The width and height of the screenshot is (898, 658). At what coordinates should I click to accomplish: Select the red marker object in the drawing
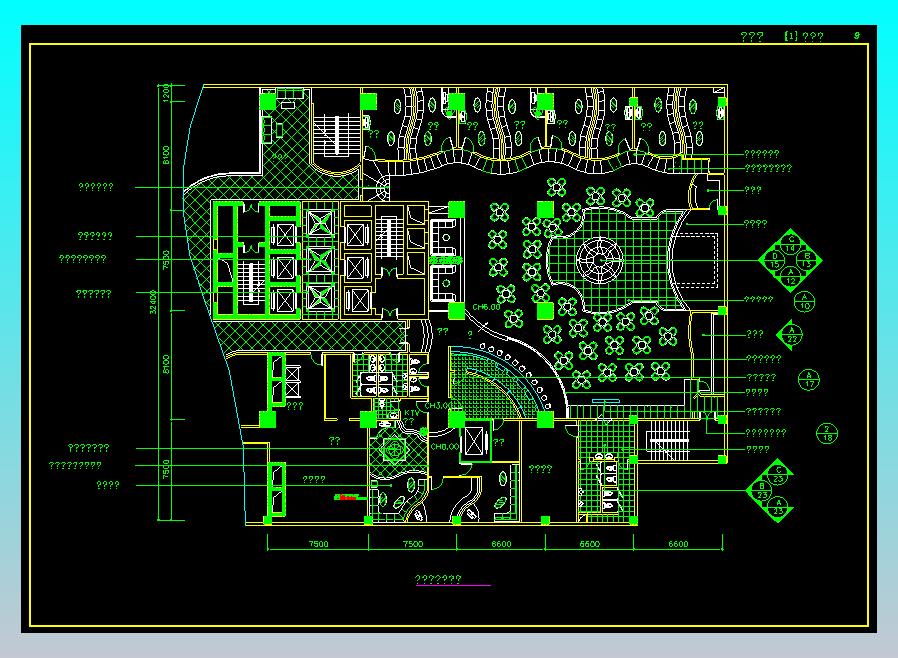pos(349,497)
